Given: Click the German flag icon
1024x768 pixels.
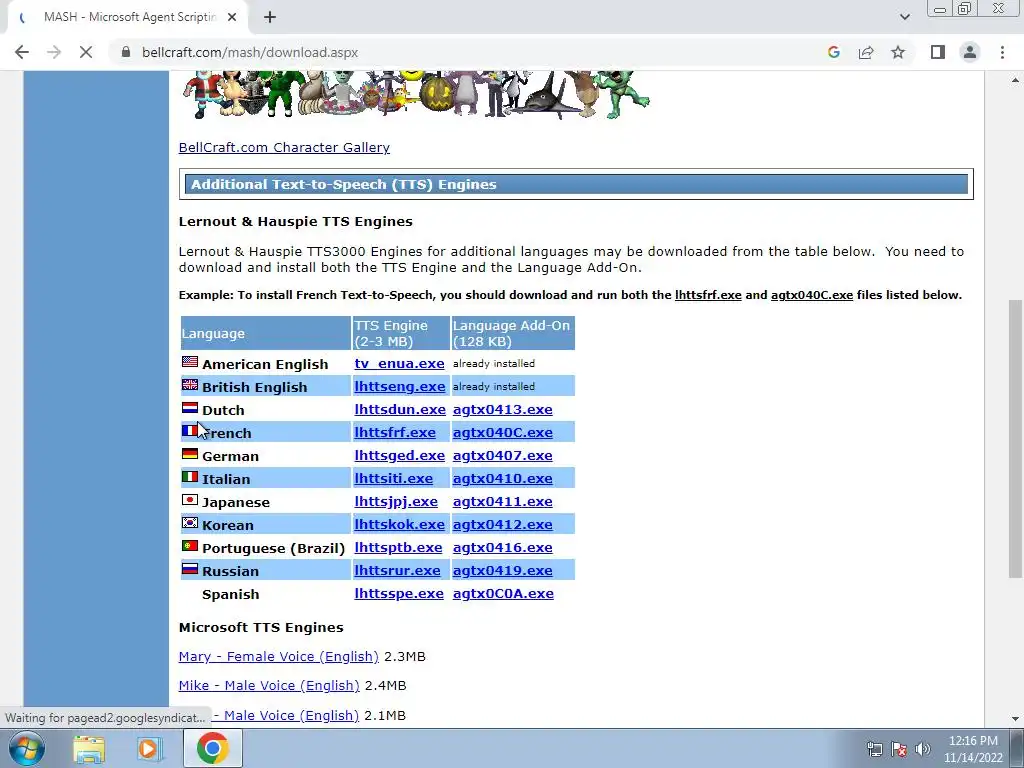Looking at the screenshot, I should (189, 453).
